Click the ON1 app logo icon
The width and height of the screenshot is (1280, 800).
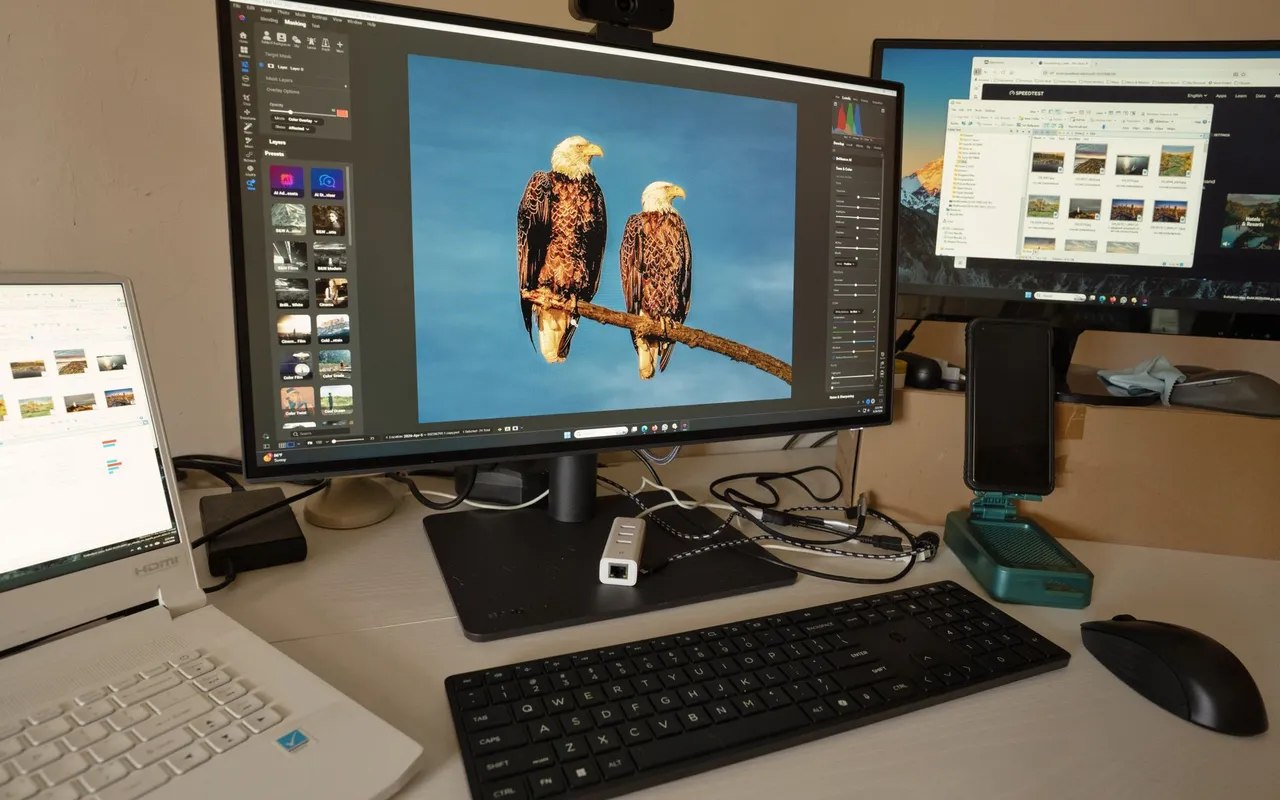242,17
